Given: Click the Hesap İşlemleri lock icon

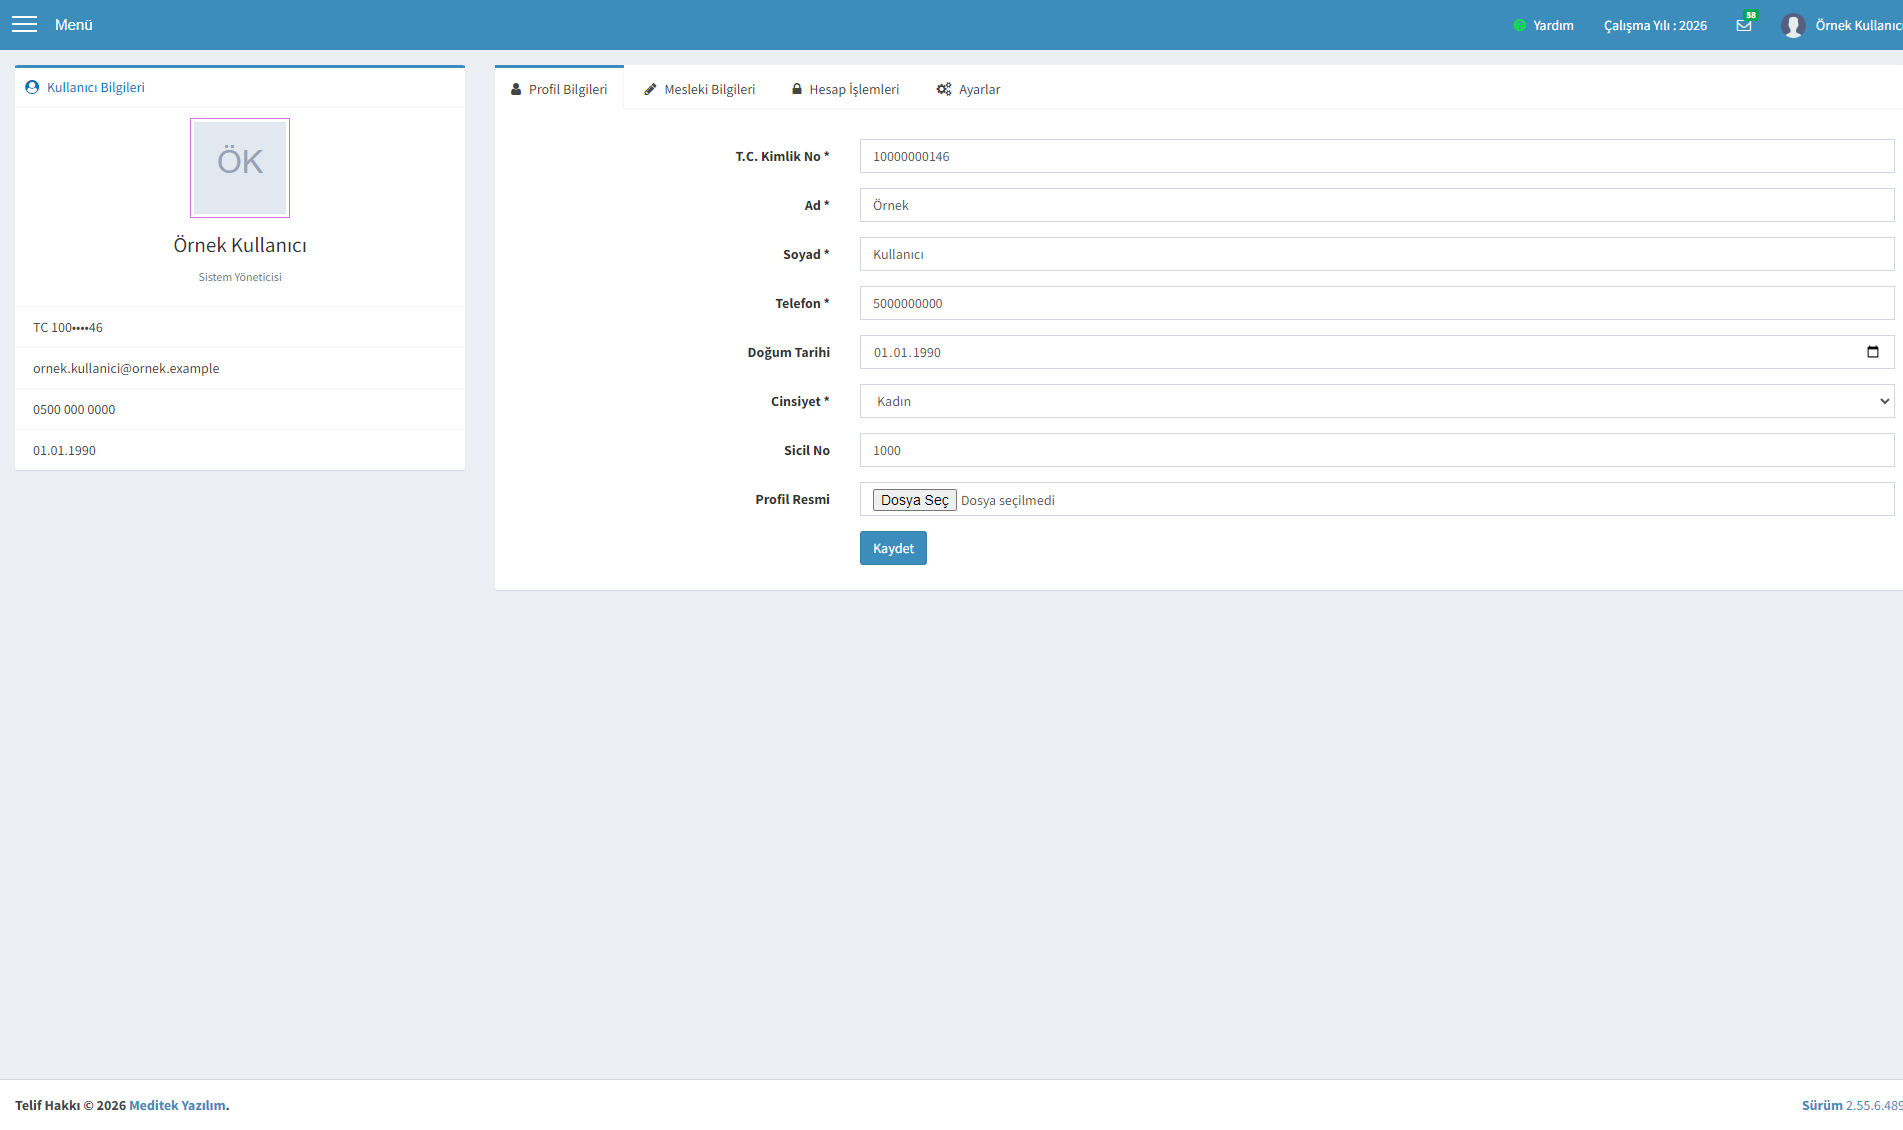Looking at the screenshot, I should [797, 89].
